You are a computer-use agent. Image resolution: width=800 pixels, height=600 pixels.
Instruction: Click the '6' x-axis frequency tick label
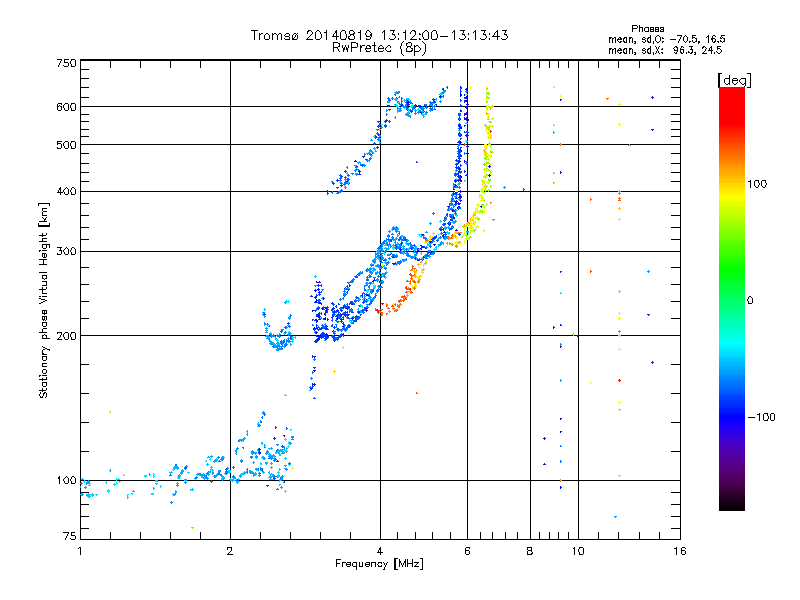(467, 551)
